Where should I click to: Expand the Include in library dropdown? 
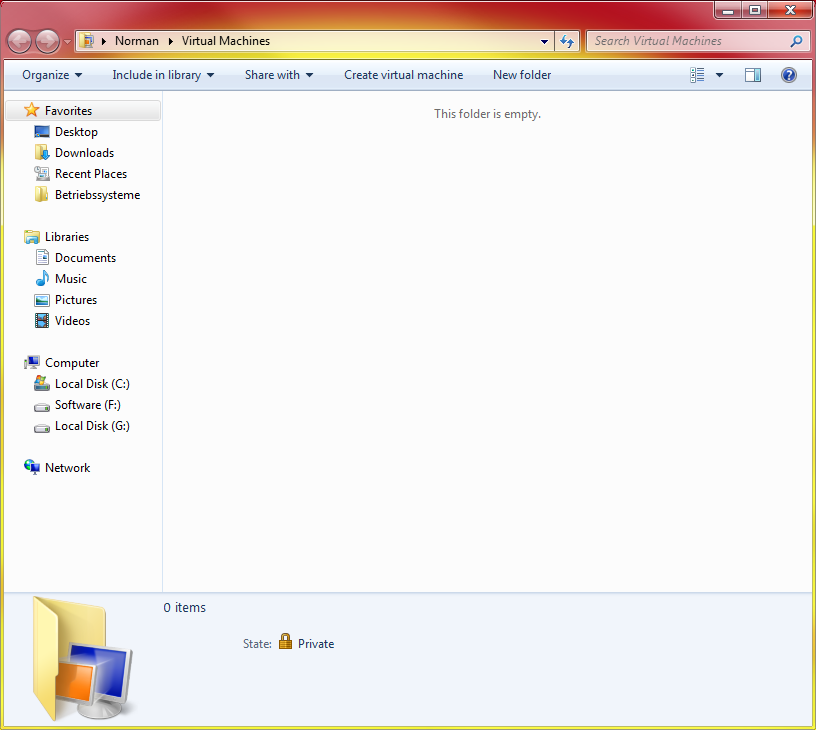pyautogui.click(x=163, y=75)
